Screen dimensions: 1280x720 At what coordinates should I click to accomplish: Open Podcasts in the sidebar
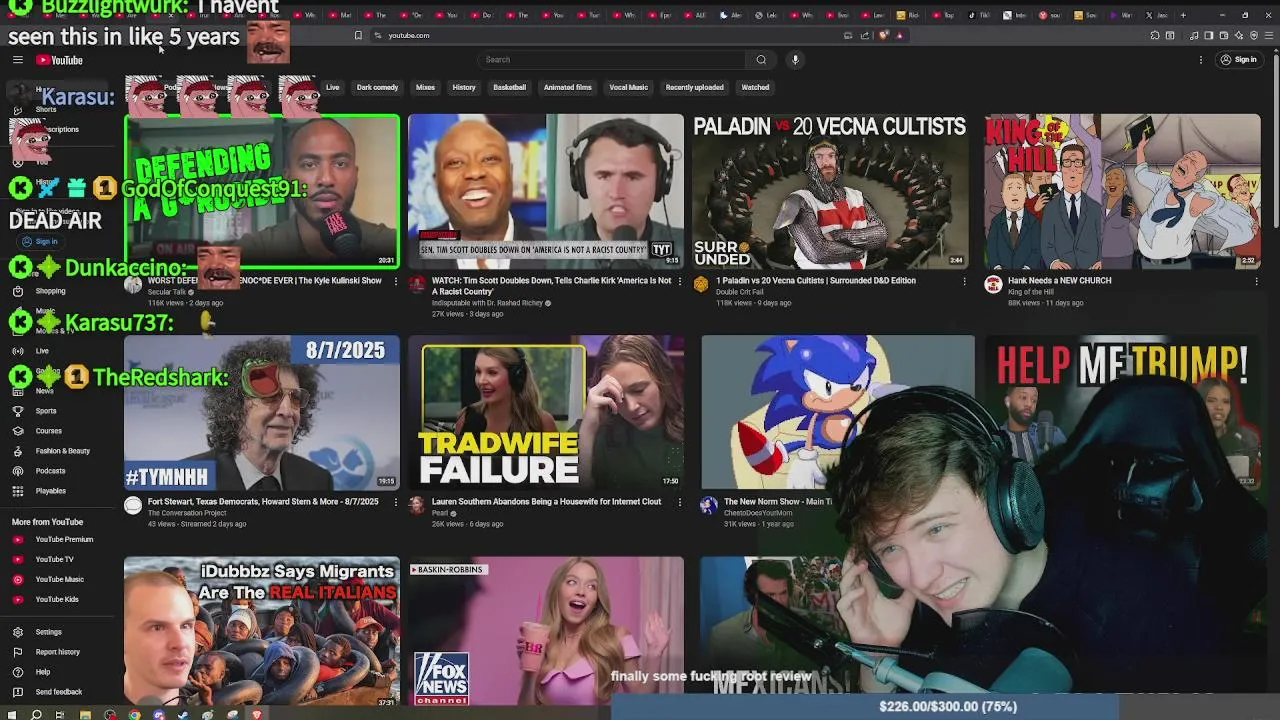coord(50,471)
